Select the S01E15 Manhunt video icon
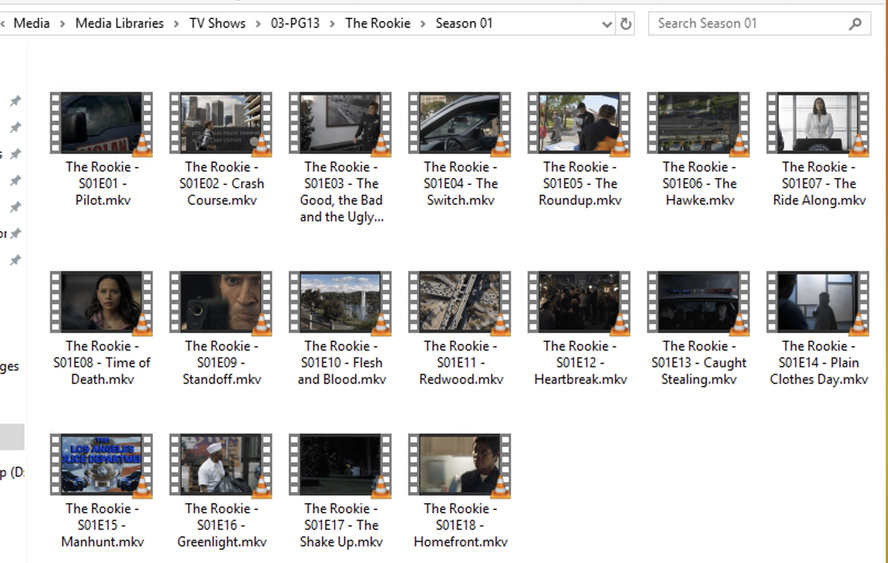888x563 pixels. (x=101, y=465)
